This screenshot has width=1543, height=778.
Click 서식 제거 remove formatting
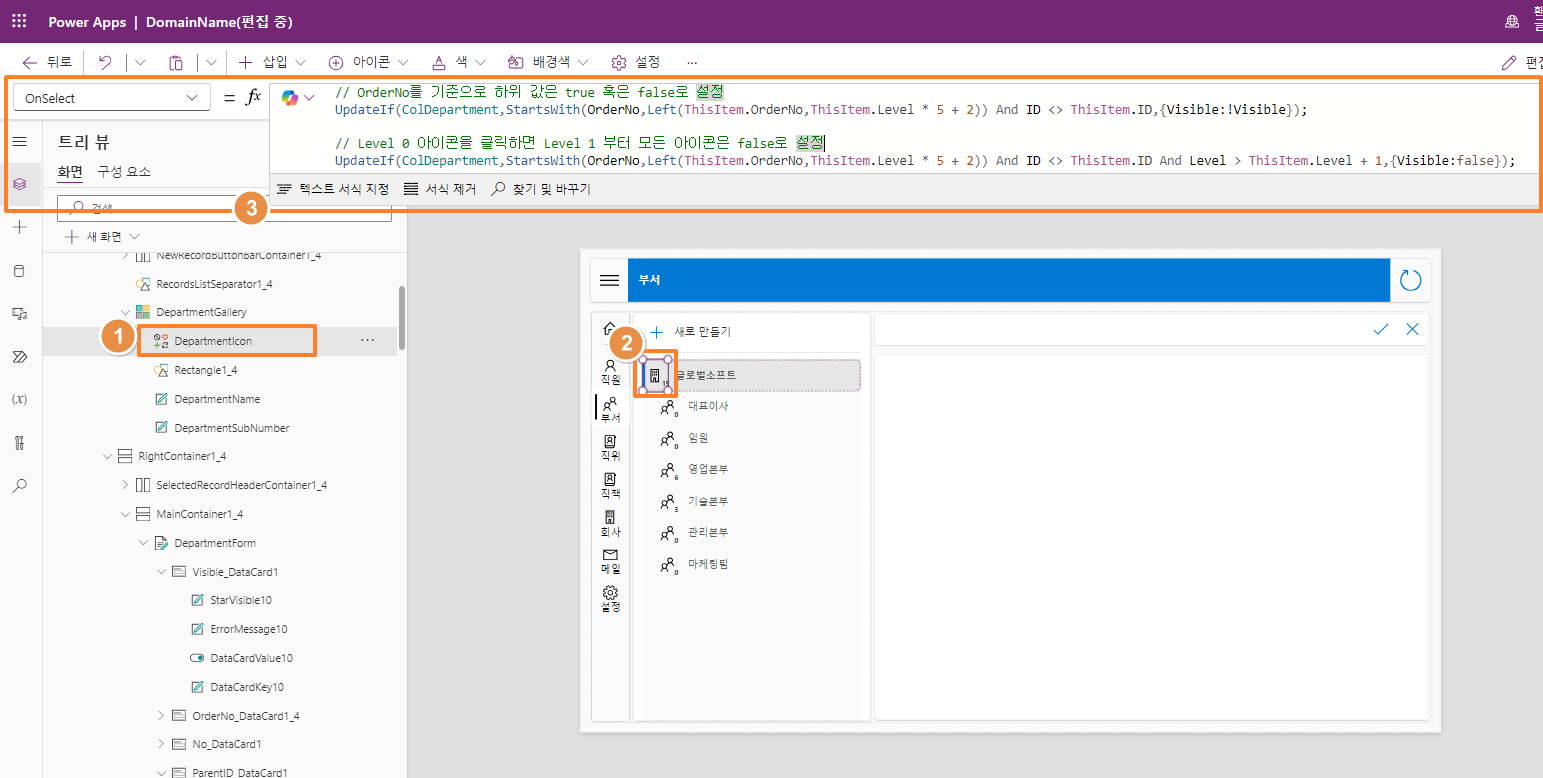440,188
